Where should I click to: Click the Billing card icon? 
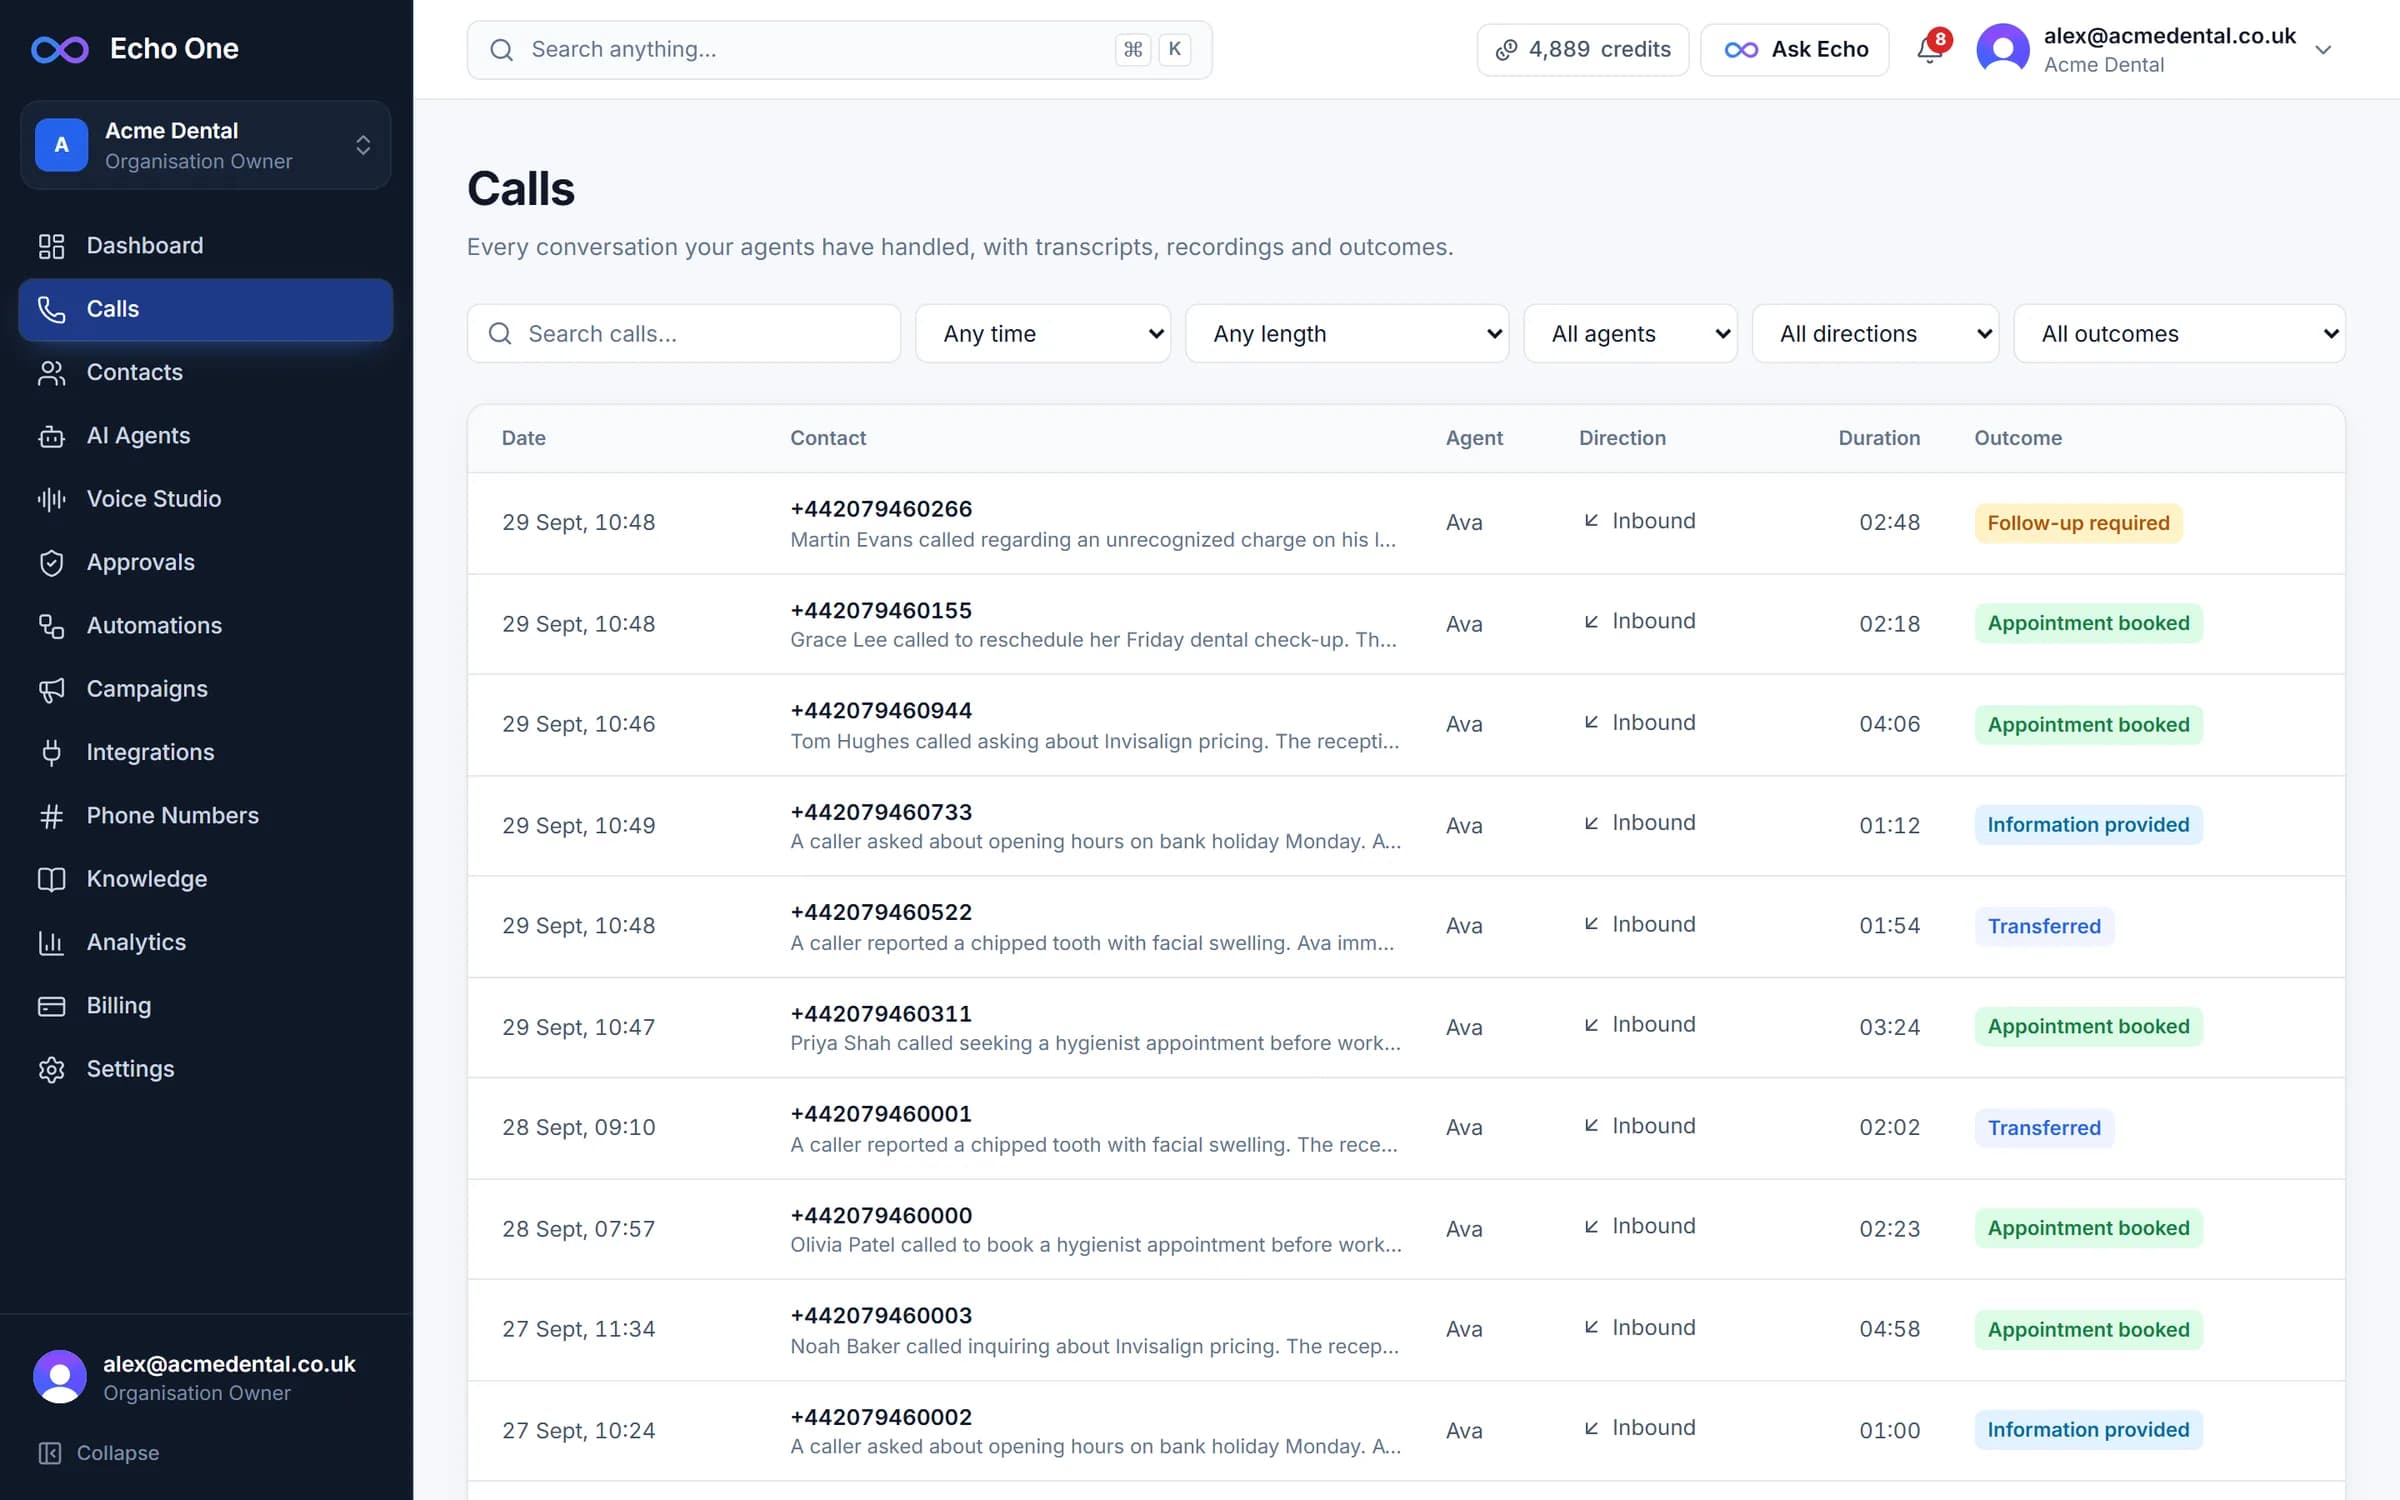51,1006
